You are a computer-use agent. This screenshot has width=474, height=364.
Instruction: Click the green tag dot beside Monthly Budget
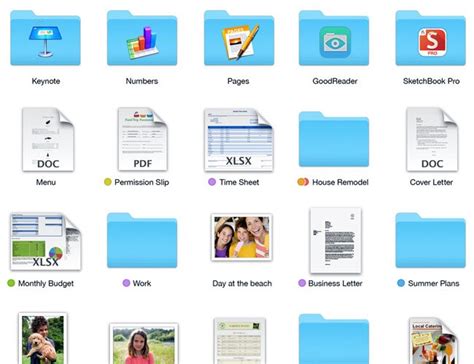(x=11, y=283)
